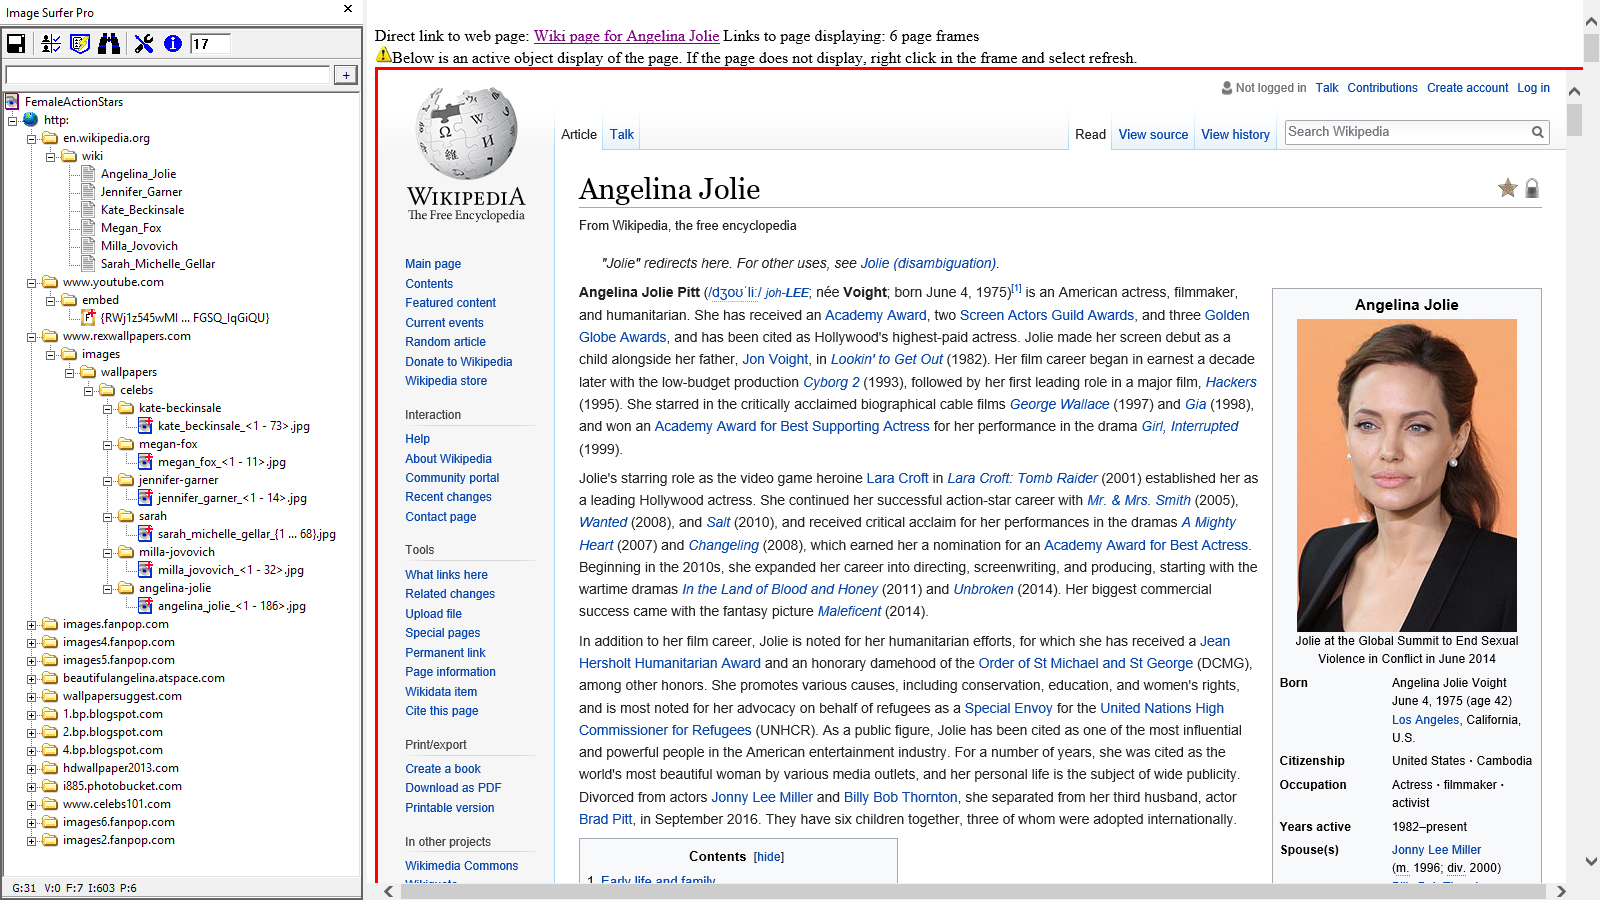This screenshot has width=1600, height=900.
Task: Click the folder icon for en.wikipedia.org
Action: 50,138
